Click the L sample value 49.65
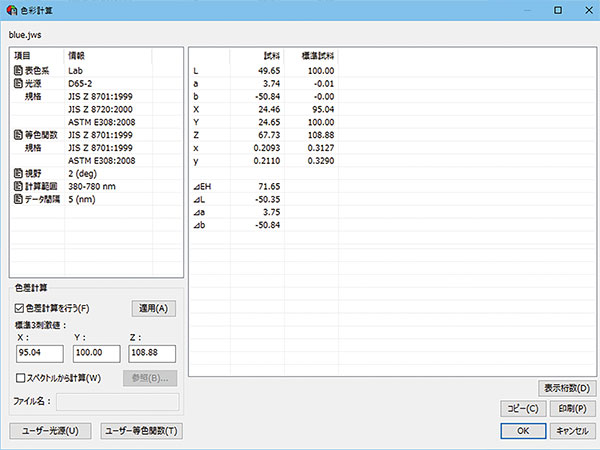Screen dimensions: 600x450 coord(269,71)
